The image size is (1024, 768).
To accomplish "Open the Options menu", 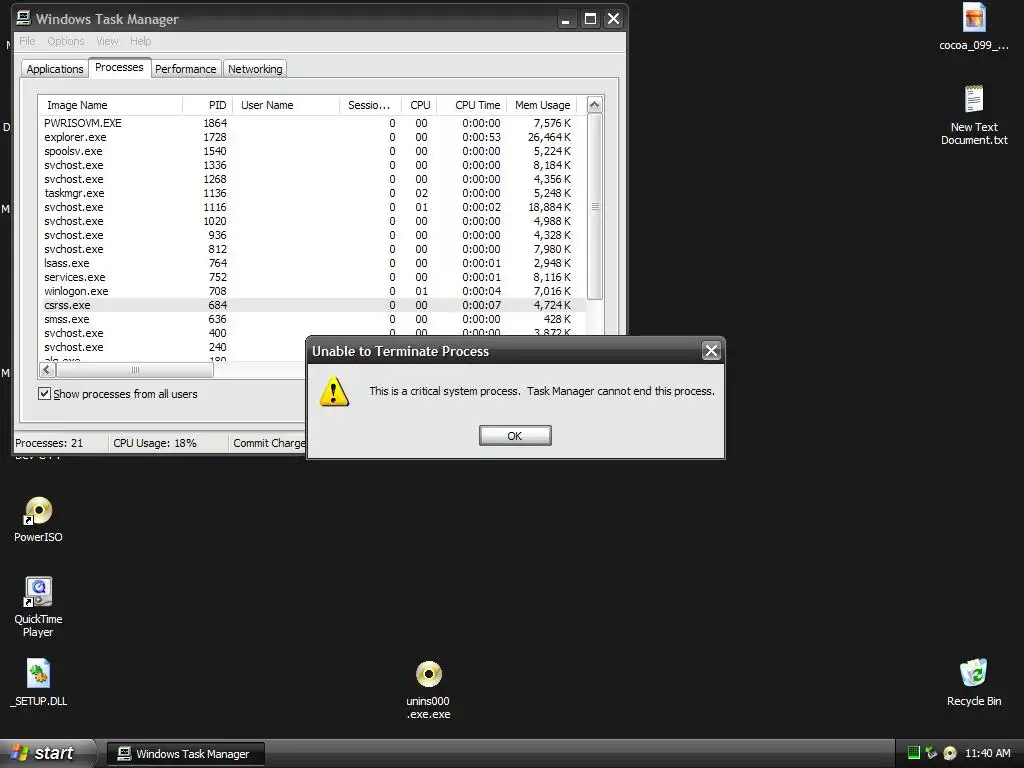I will (66, 41).
